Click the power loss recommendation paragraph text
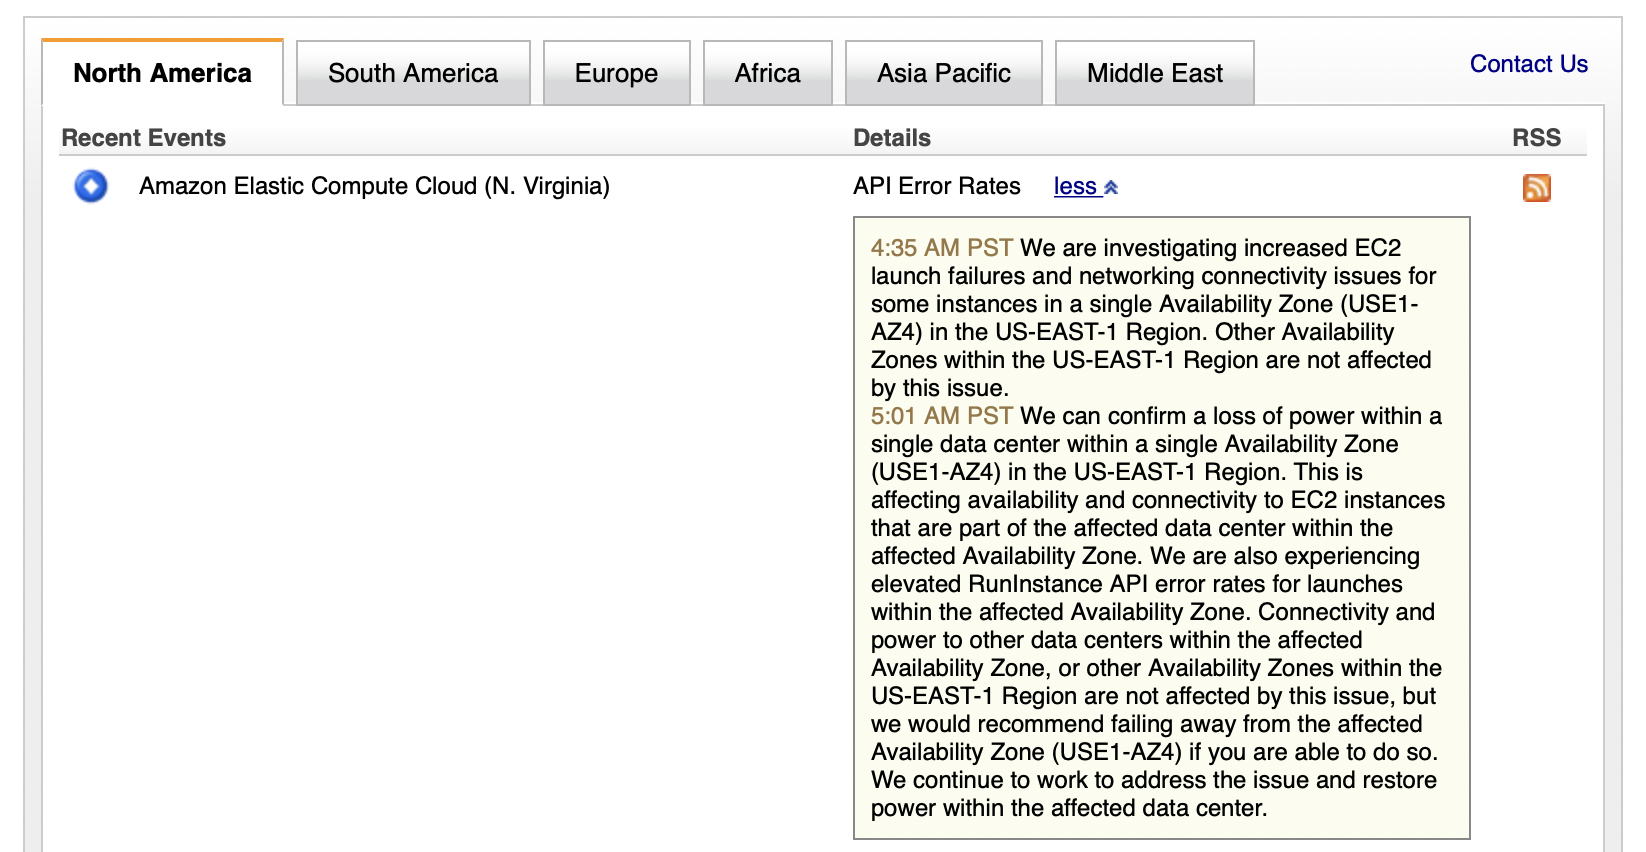This screenshot has width=1646, height=852. pos(1156,612)
